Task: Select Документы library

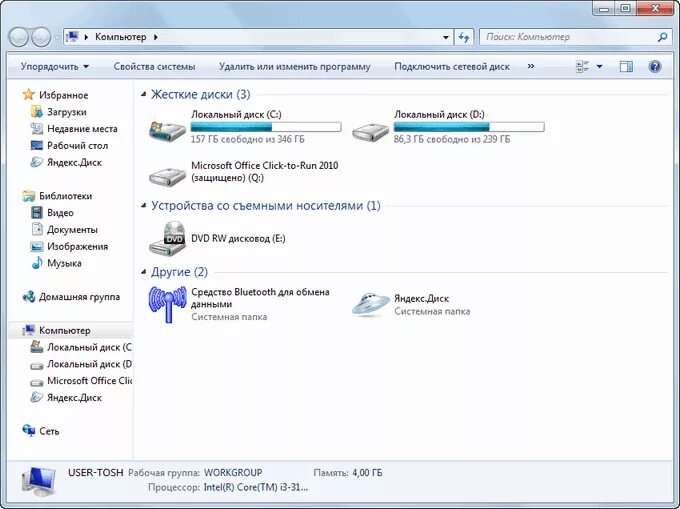Action: 72,229
